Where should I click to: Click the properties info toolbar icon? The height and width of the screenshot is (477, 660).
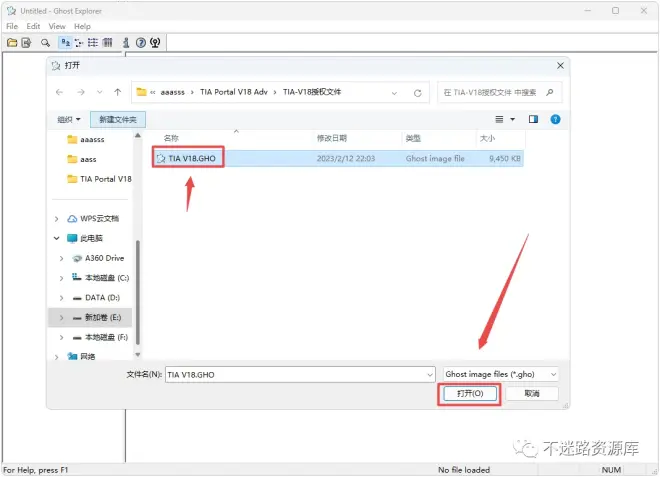tap(126, 43)
